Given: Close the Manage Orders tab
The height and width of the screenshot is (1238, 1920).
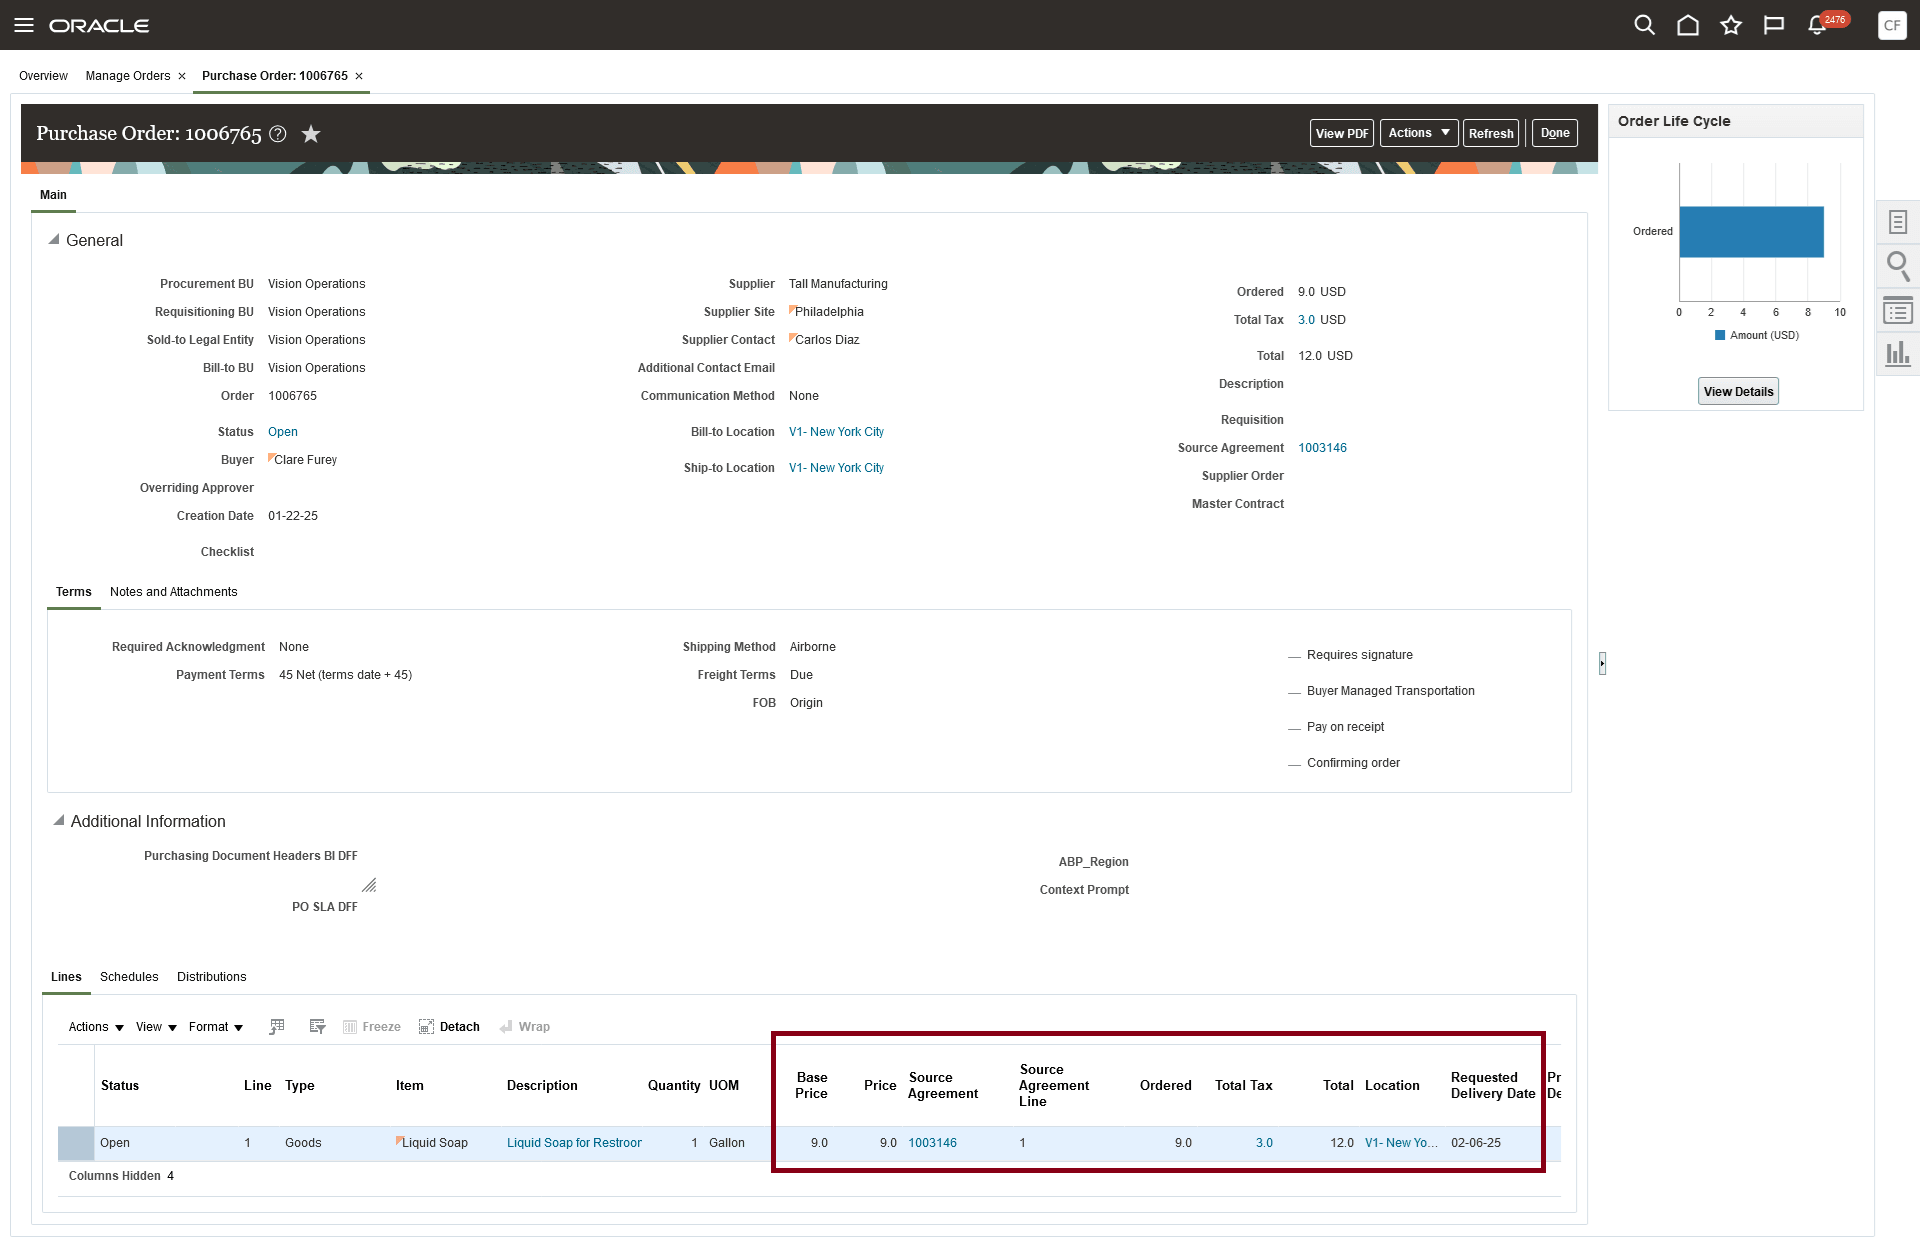Looking at the screenshot, I should pos(182,76).
